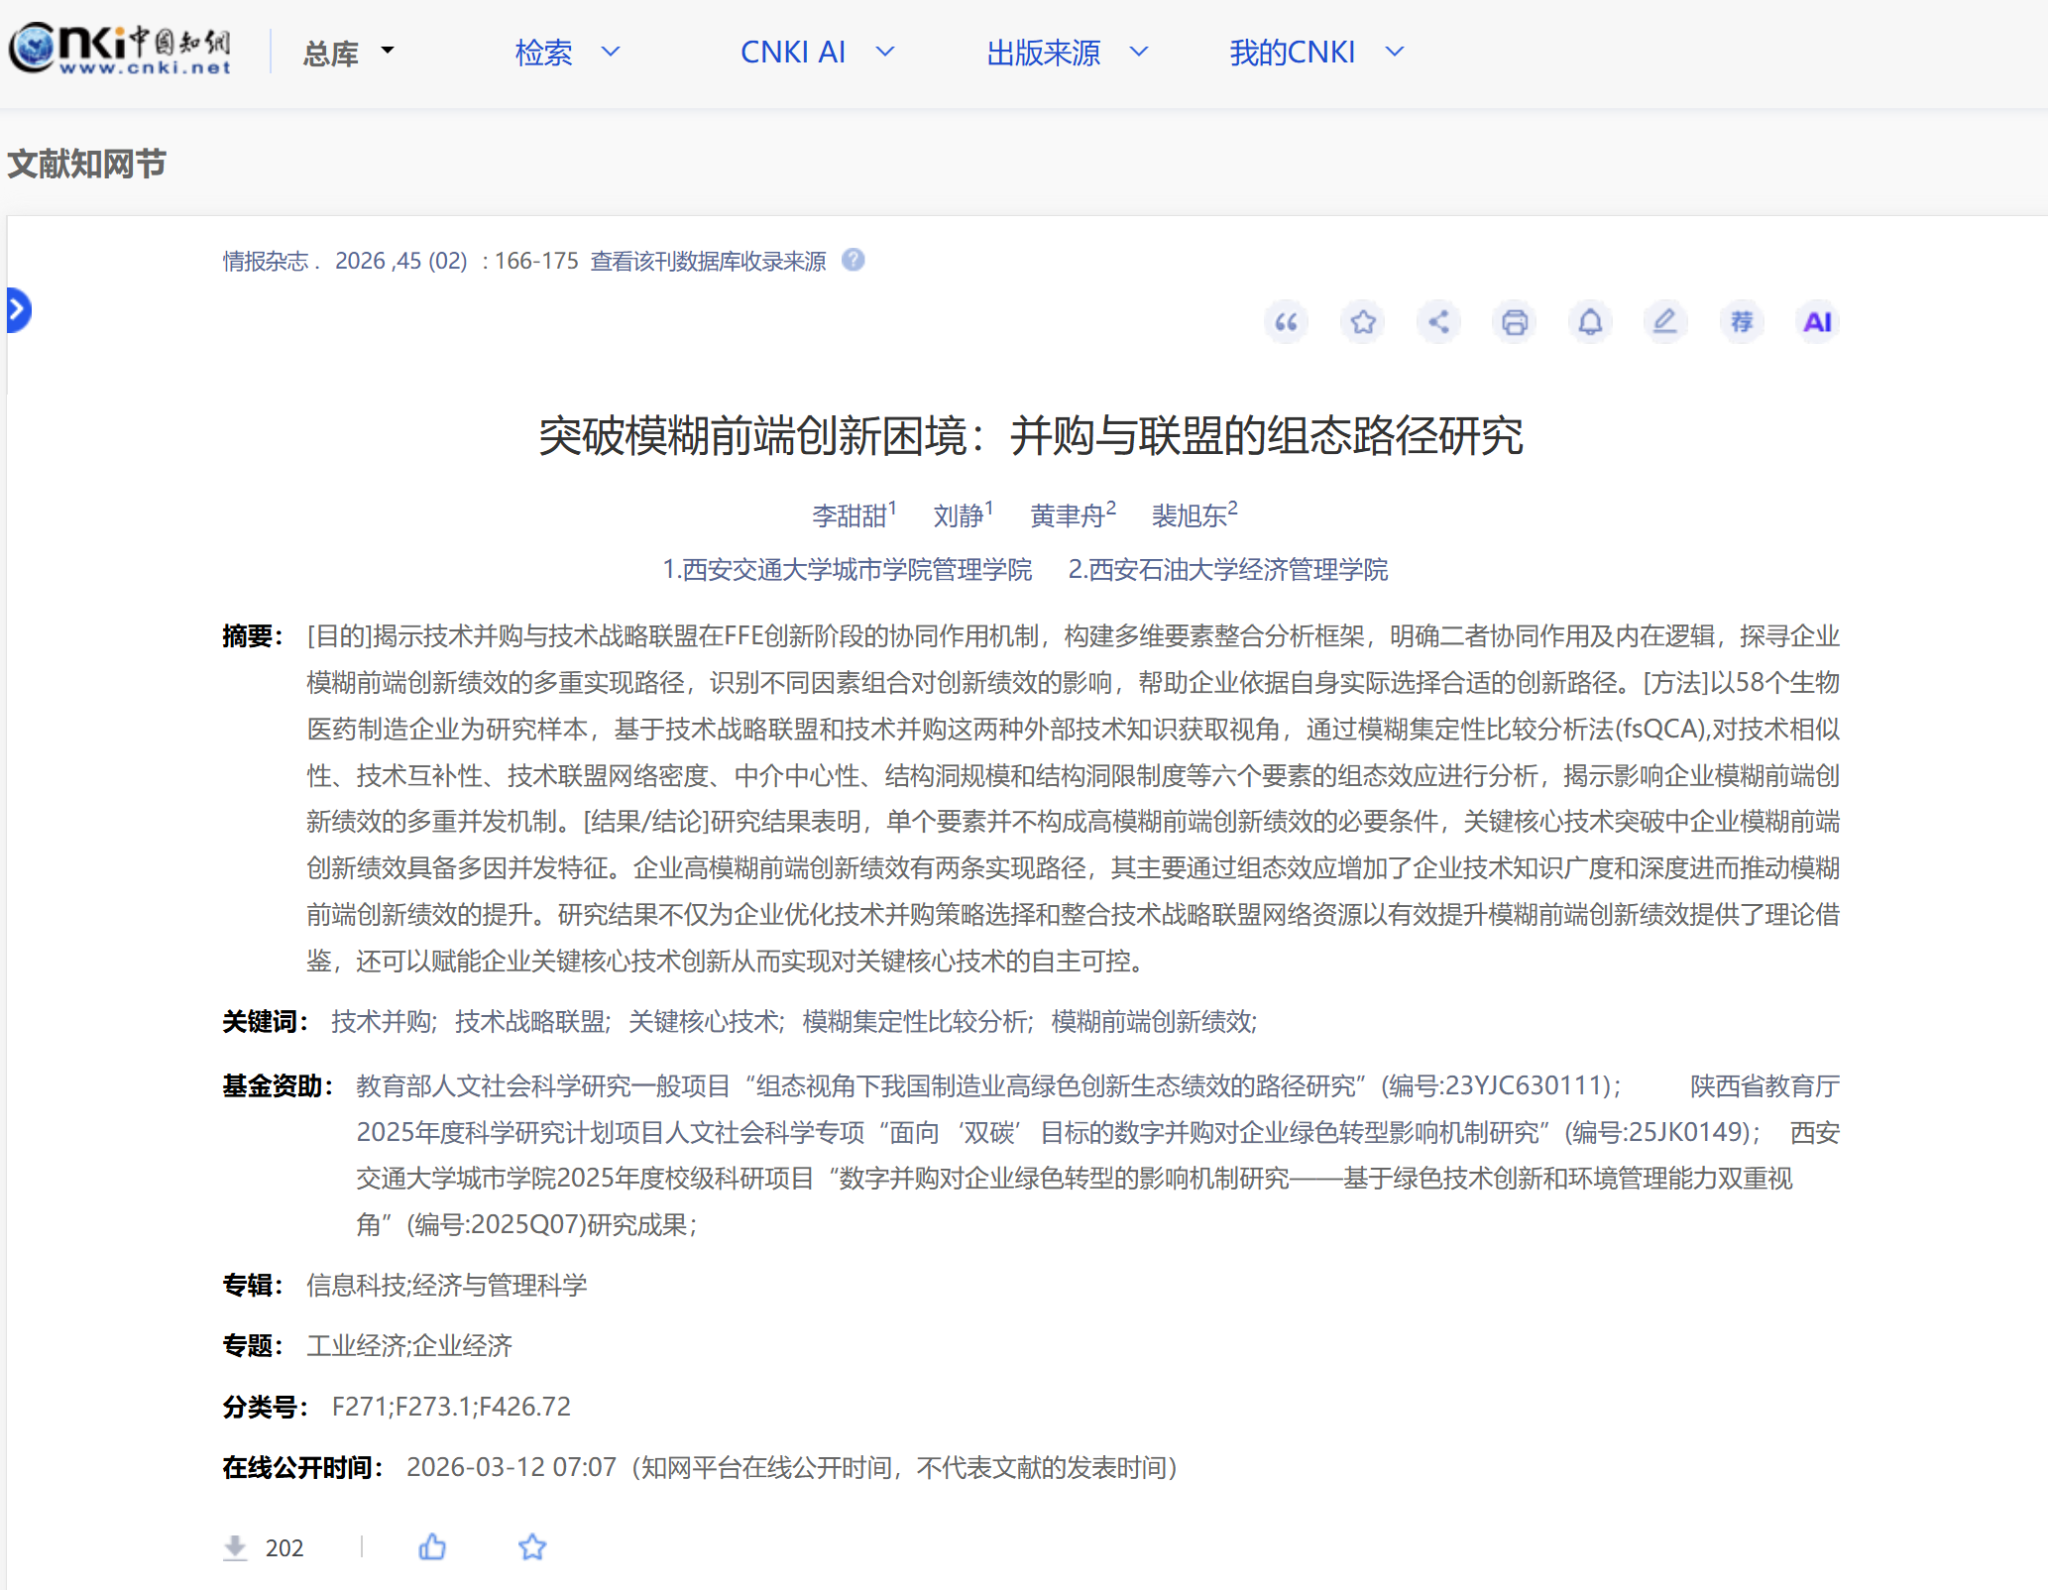Click the download count icon
This screenshot has width=2048, height=1590.
click(x=235, y=1547)
